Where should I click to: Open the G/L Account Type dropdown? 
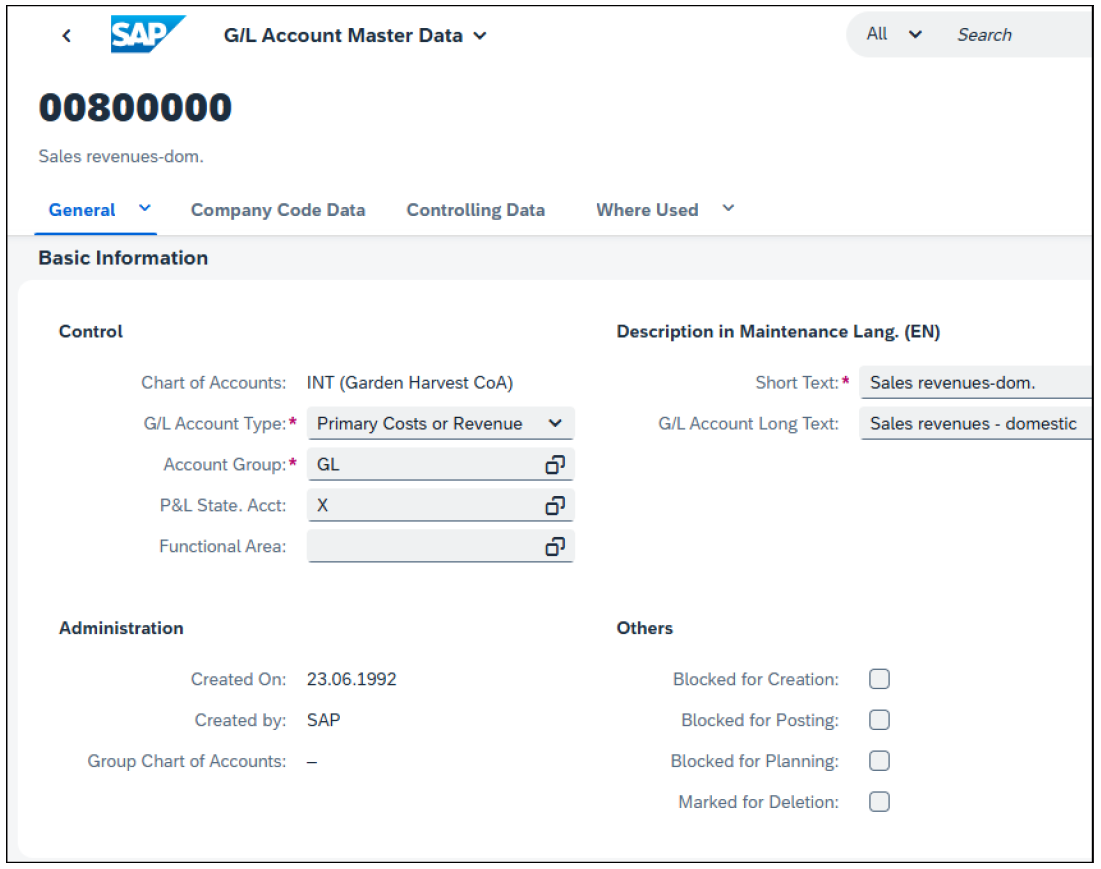pyautogui.click(x=555, y=424)
